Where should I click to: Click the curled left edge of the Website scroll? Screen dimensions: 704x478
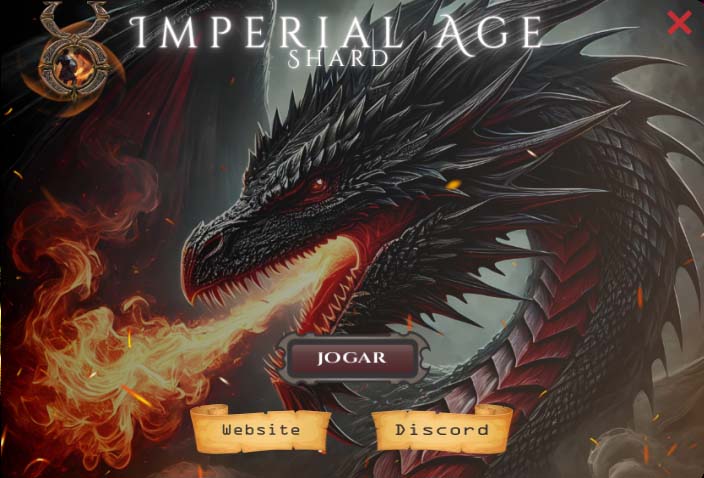pyautogui.click(x=204, y=428)
